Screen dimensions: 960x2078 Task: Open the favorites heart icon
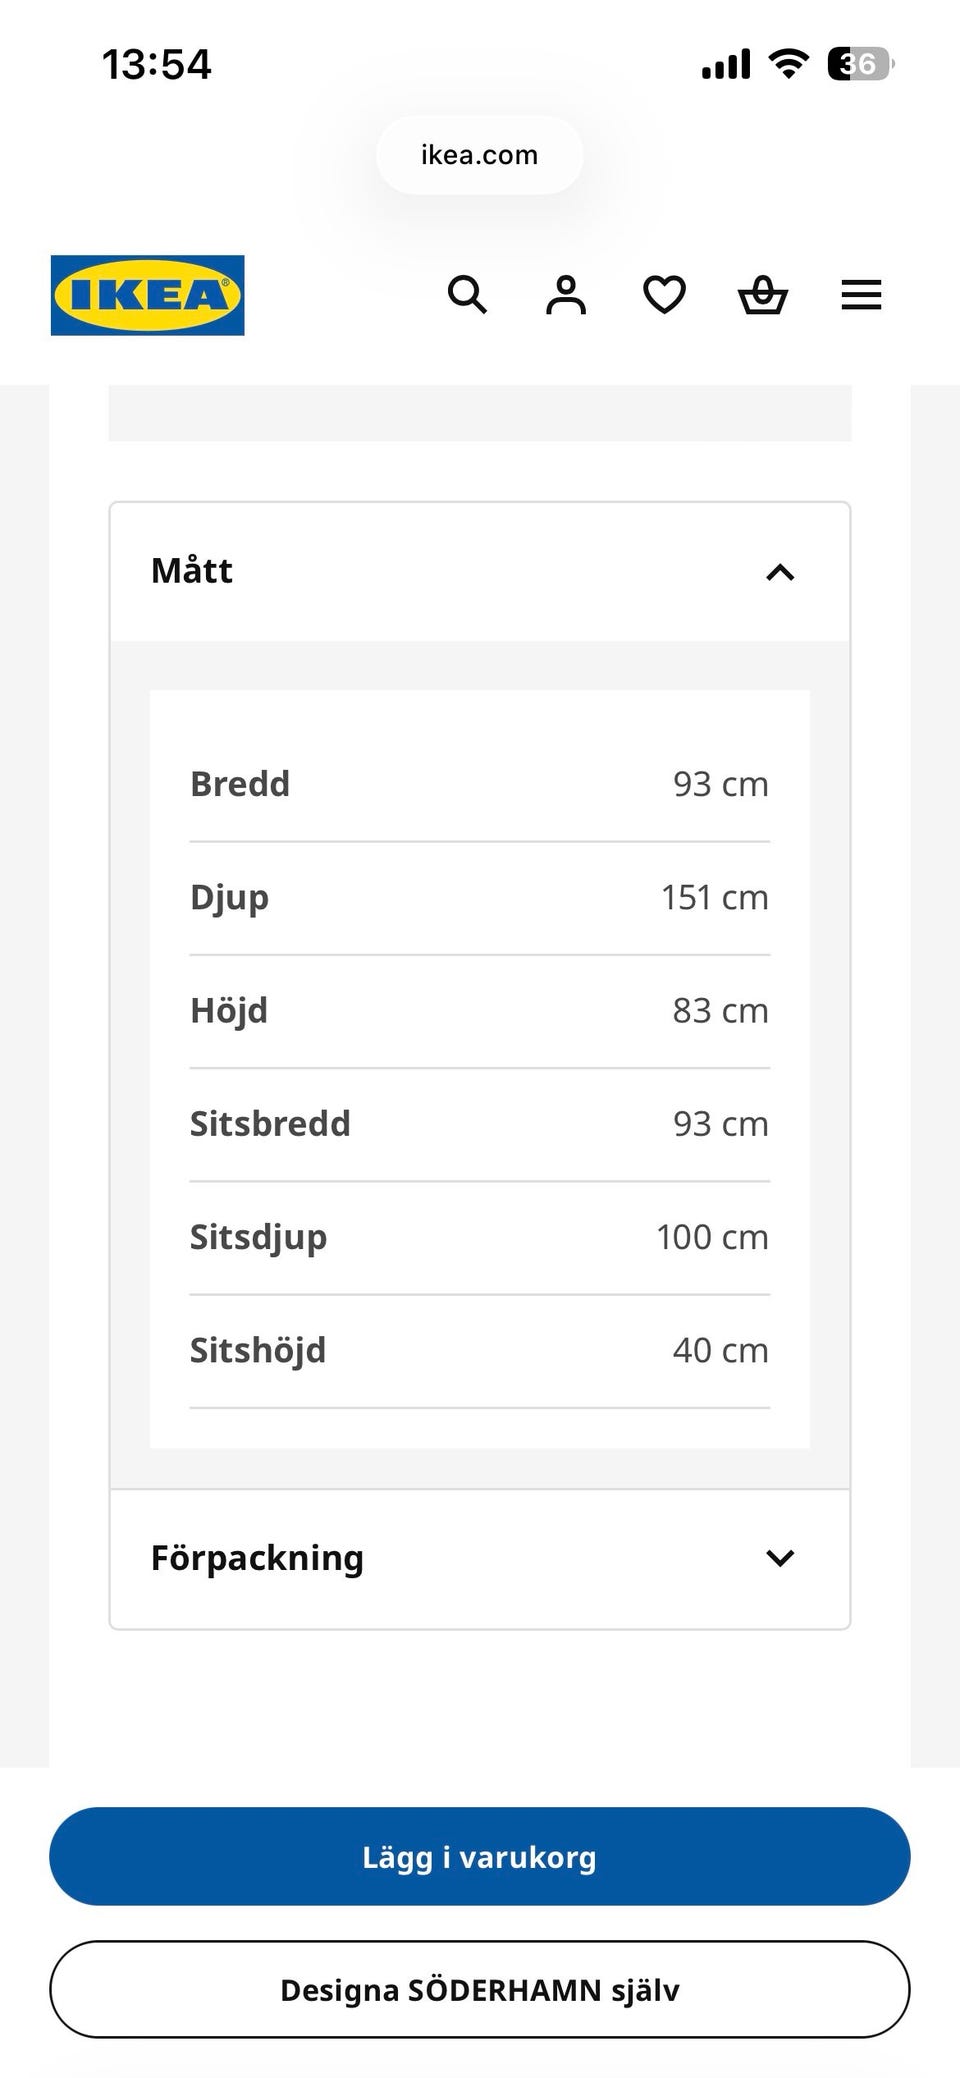pos(664,295)
